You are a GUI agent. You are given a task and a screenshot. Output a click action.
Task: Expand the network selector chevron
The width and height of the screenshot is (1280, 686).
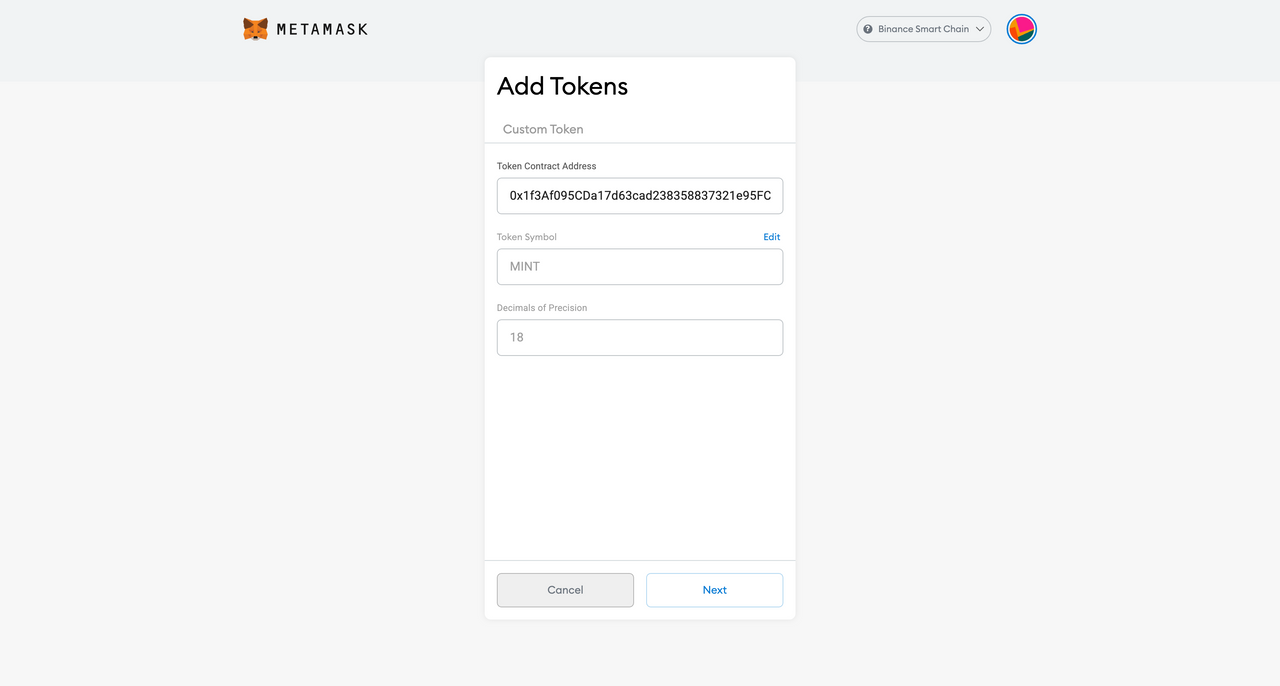click(980, 29)
